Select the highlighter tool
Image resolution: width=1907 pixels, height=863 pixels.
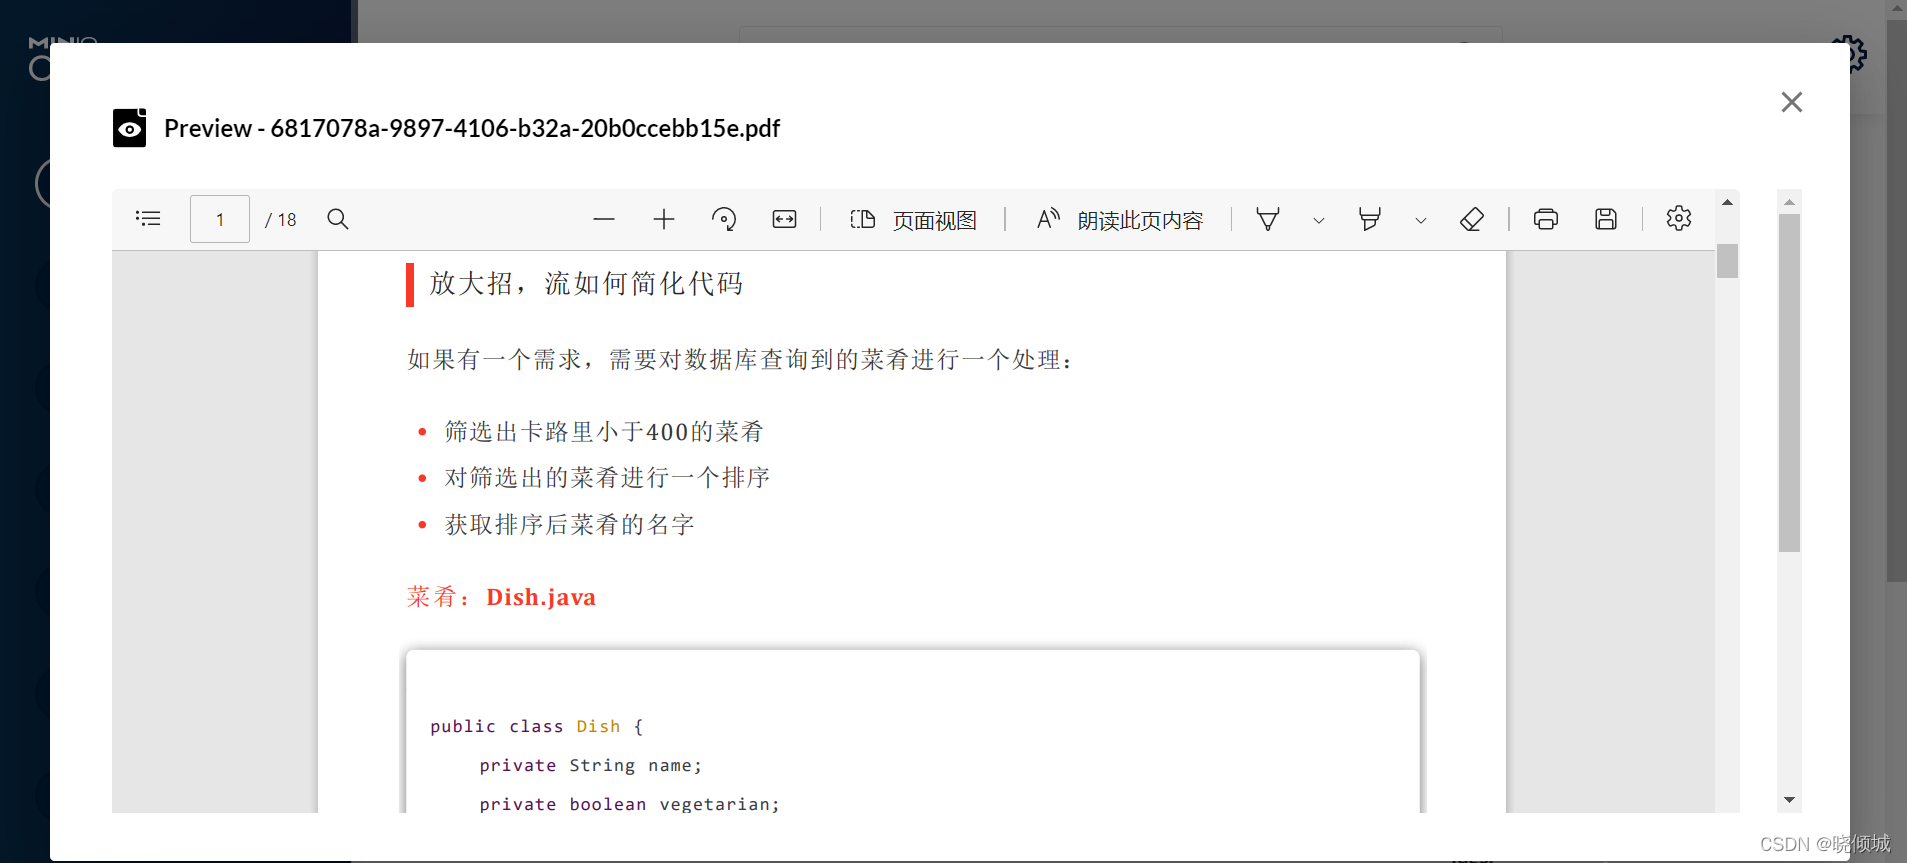point(1370,219)
